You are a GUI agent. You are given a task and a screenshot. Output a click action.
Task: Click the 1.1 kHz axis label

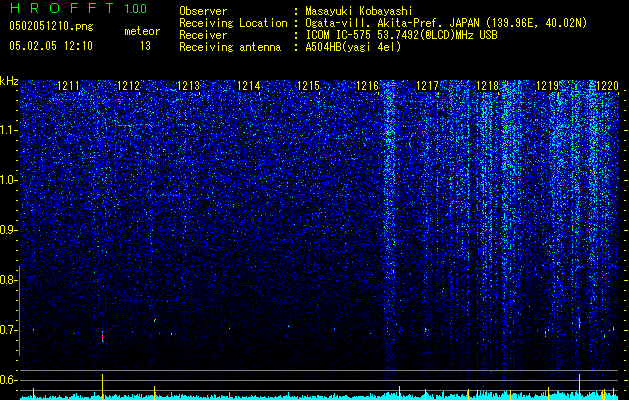[x=9, y=130]
